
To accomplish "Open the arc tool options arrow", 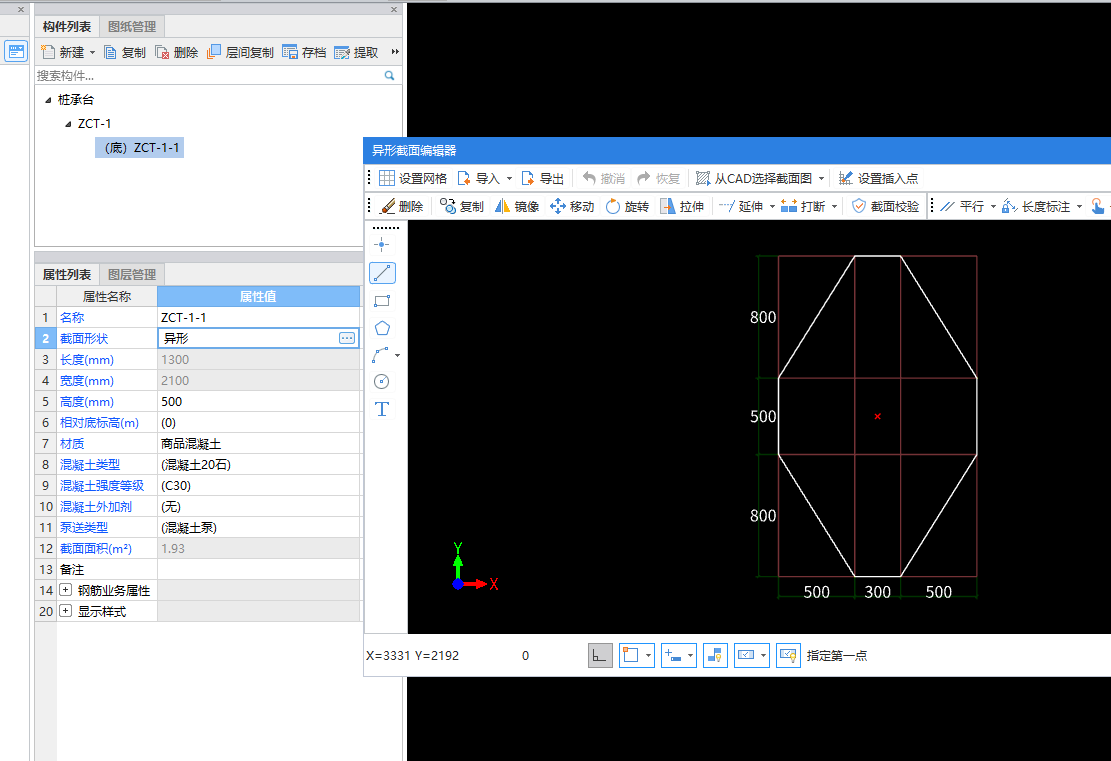I will pyautogui.click(x=397, y=355).
